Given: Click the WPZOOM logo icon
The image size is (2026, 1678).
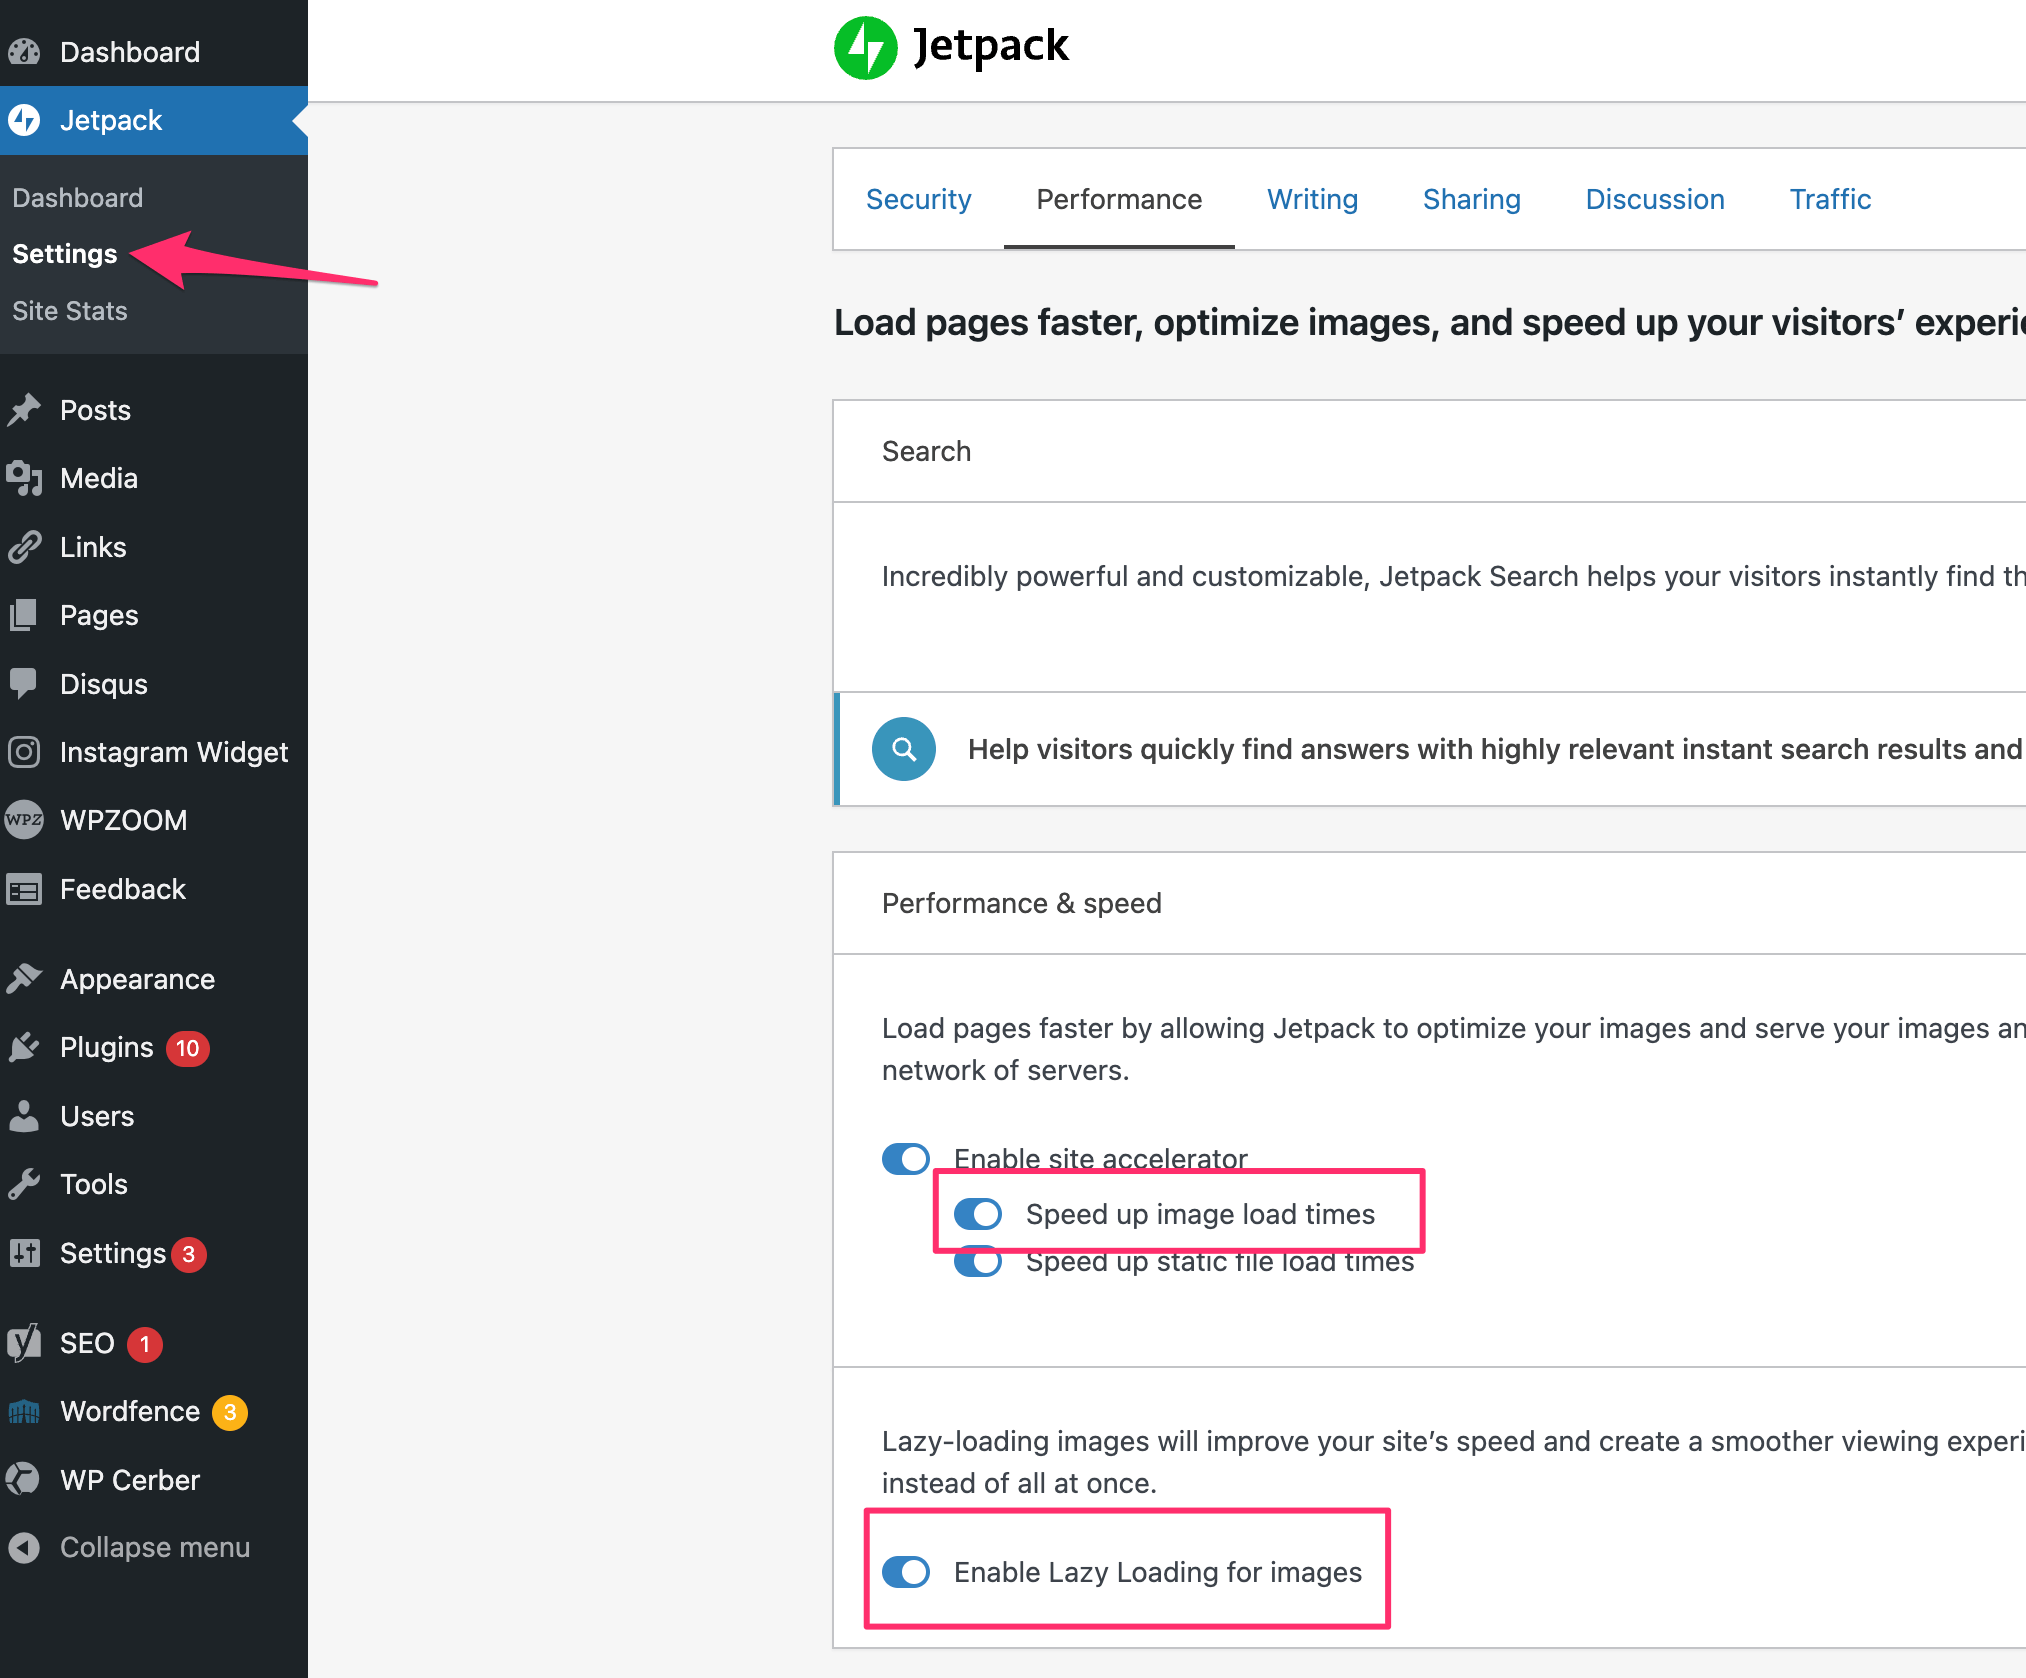Looking at the screenshot, I should (x=24, y=820).
